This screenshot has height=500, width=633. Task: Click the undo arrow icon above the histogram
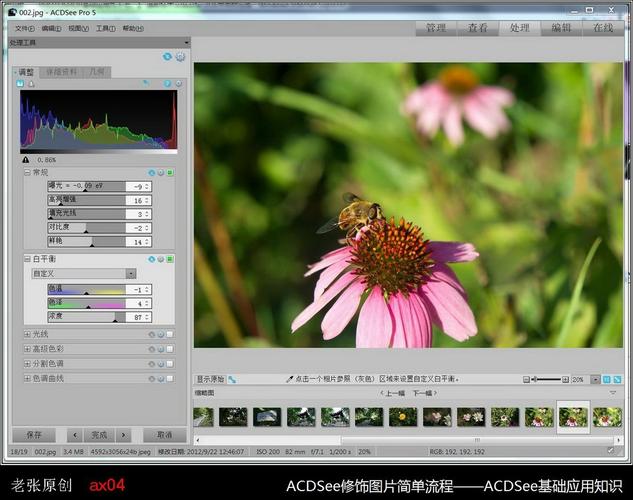146,84
